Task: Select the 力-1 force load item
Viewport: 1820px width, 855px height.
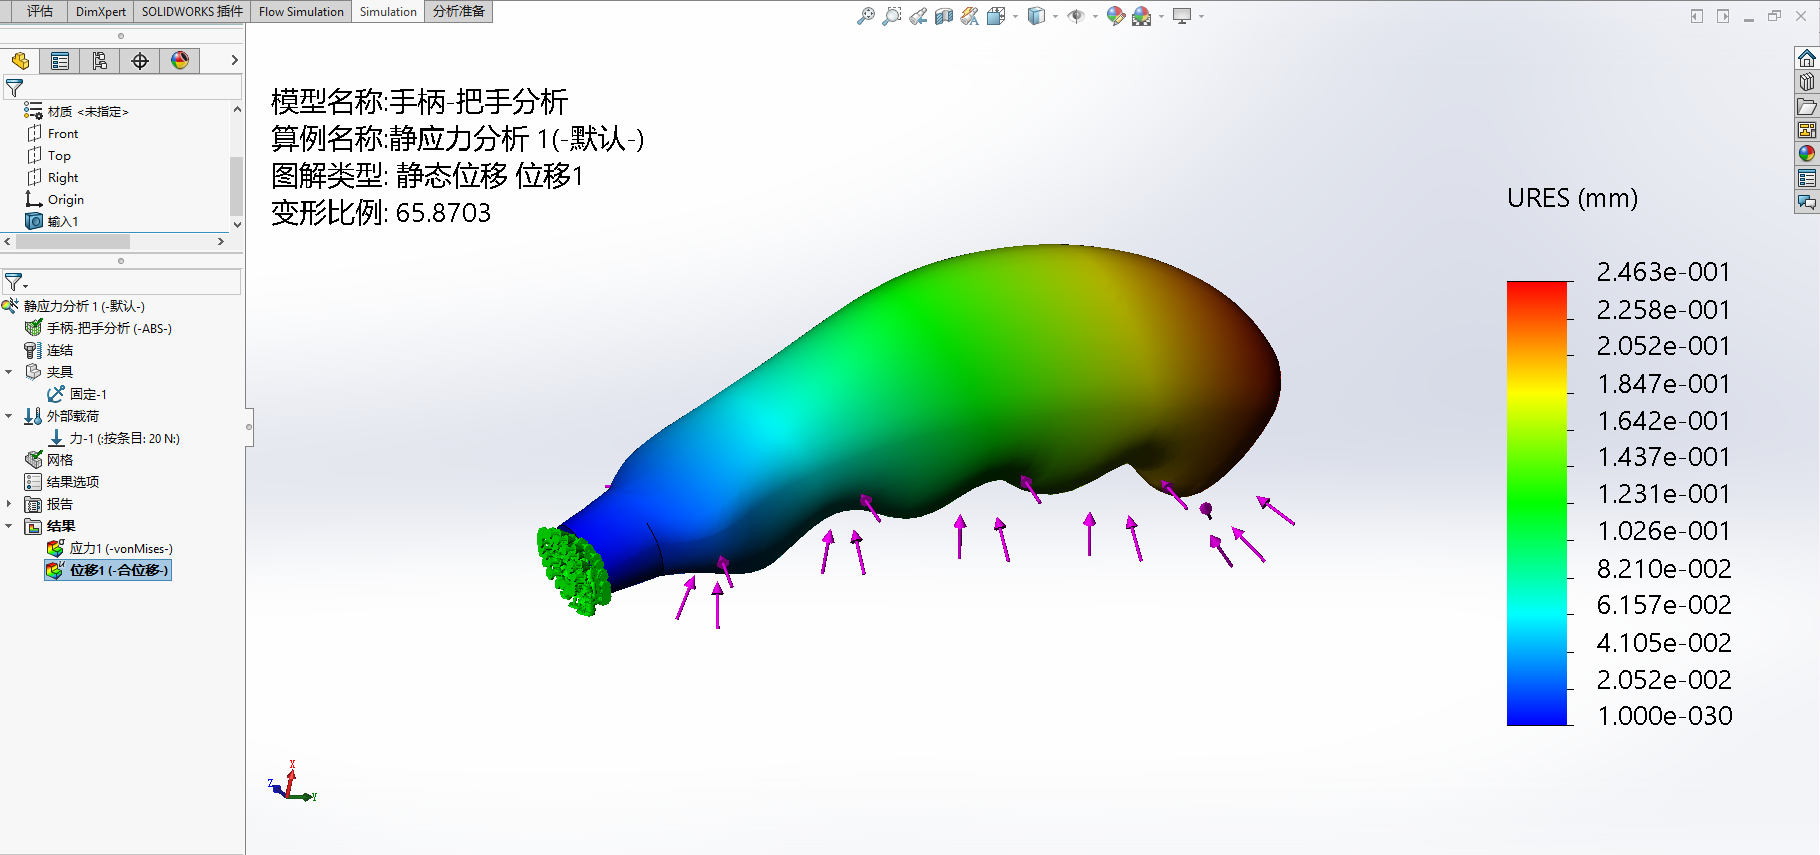Action: 114,438
